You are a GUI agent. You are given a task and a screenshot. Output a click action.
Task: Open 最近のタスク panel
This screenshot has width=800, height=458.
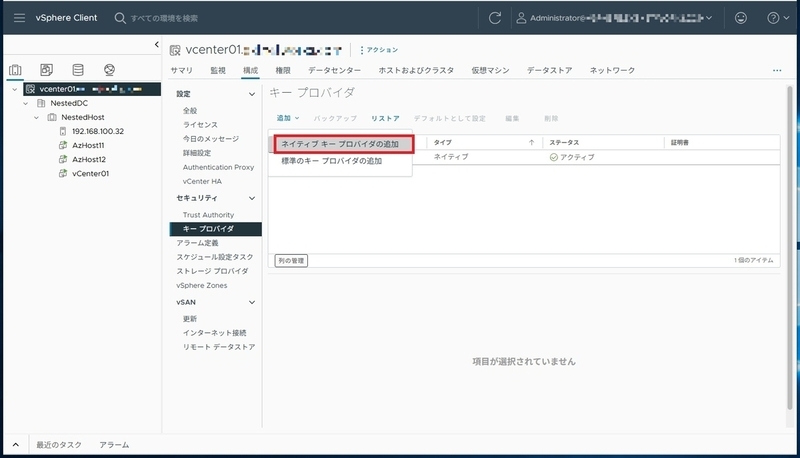pos(59,445)
